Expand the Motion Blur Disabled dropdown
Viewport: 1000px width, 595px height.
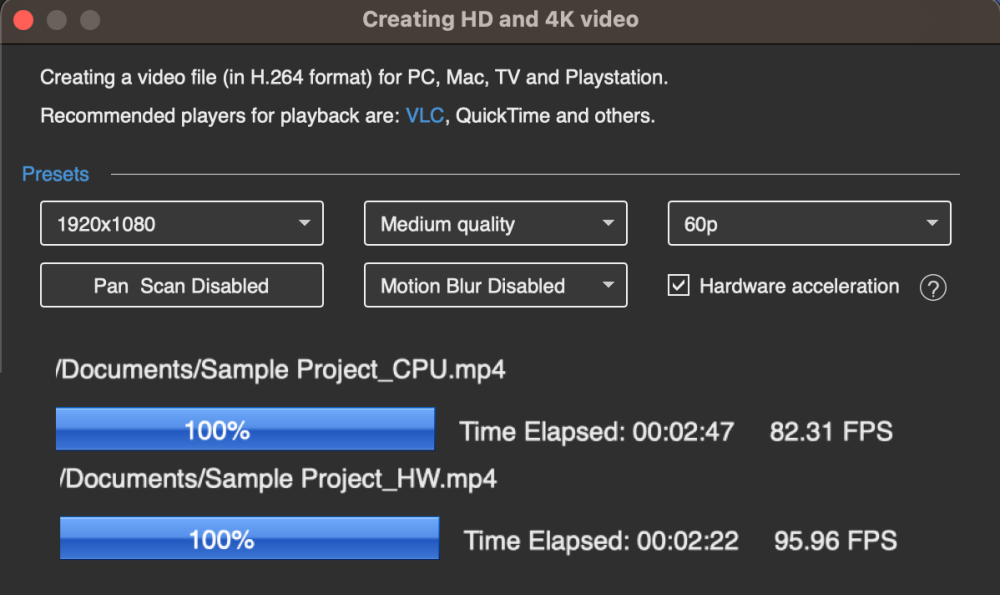coord(495,286)
